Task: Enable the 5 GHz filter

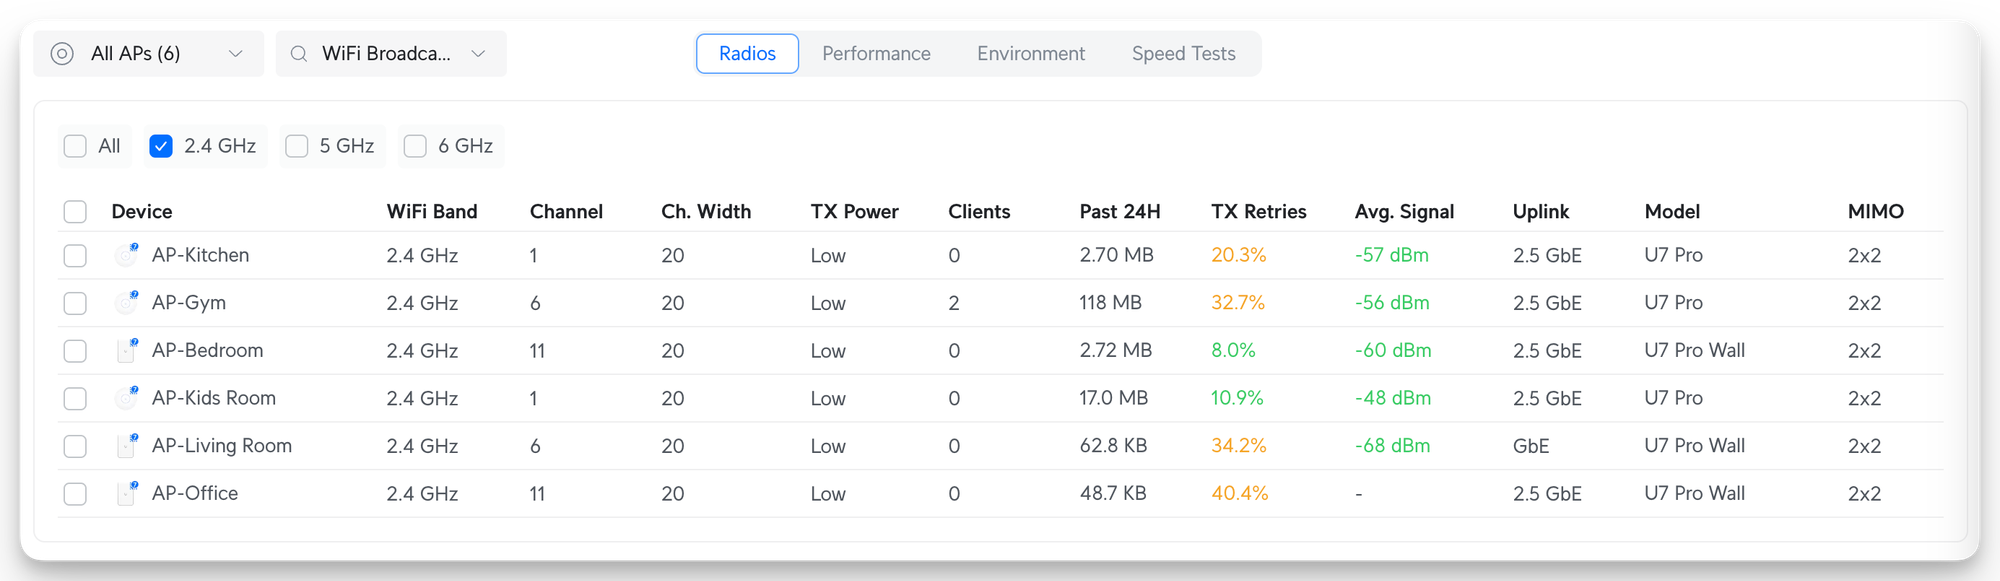Action: pyautogui.click(x=297, y=146)
